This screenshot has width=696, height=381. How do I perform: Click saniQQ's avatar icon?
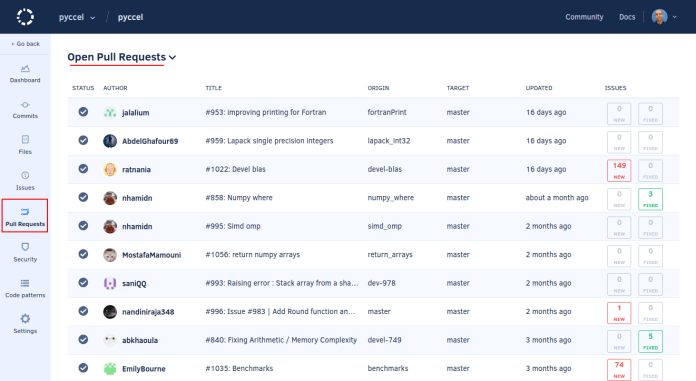pyautogui.click(x=110, y=283)
